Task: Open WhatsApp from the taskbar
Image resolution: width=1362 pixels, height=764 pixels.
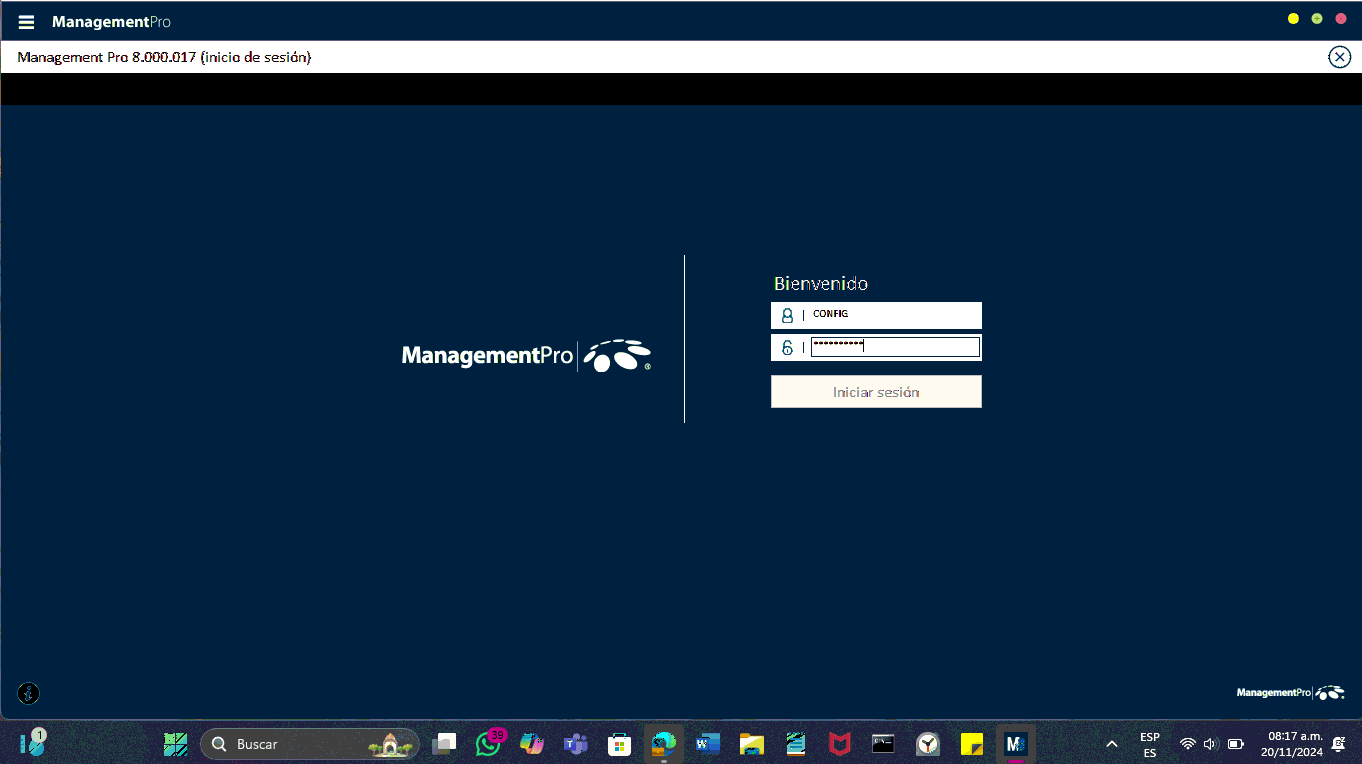Action: click(488, 744)
